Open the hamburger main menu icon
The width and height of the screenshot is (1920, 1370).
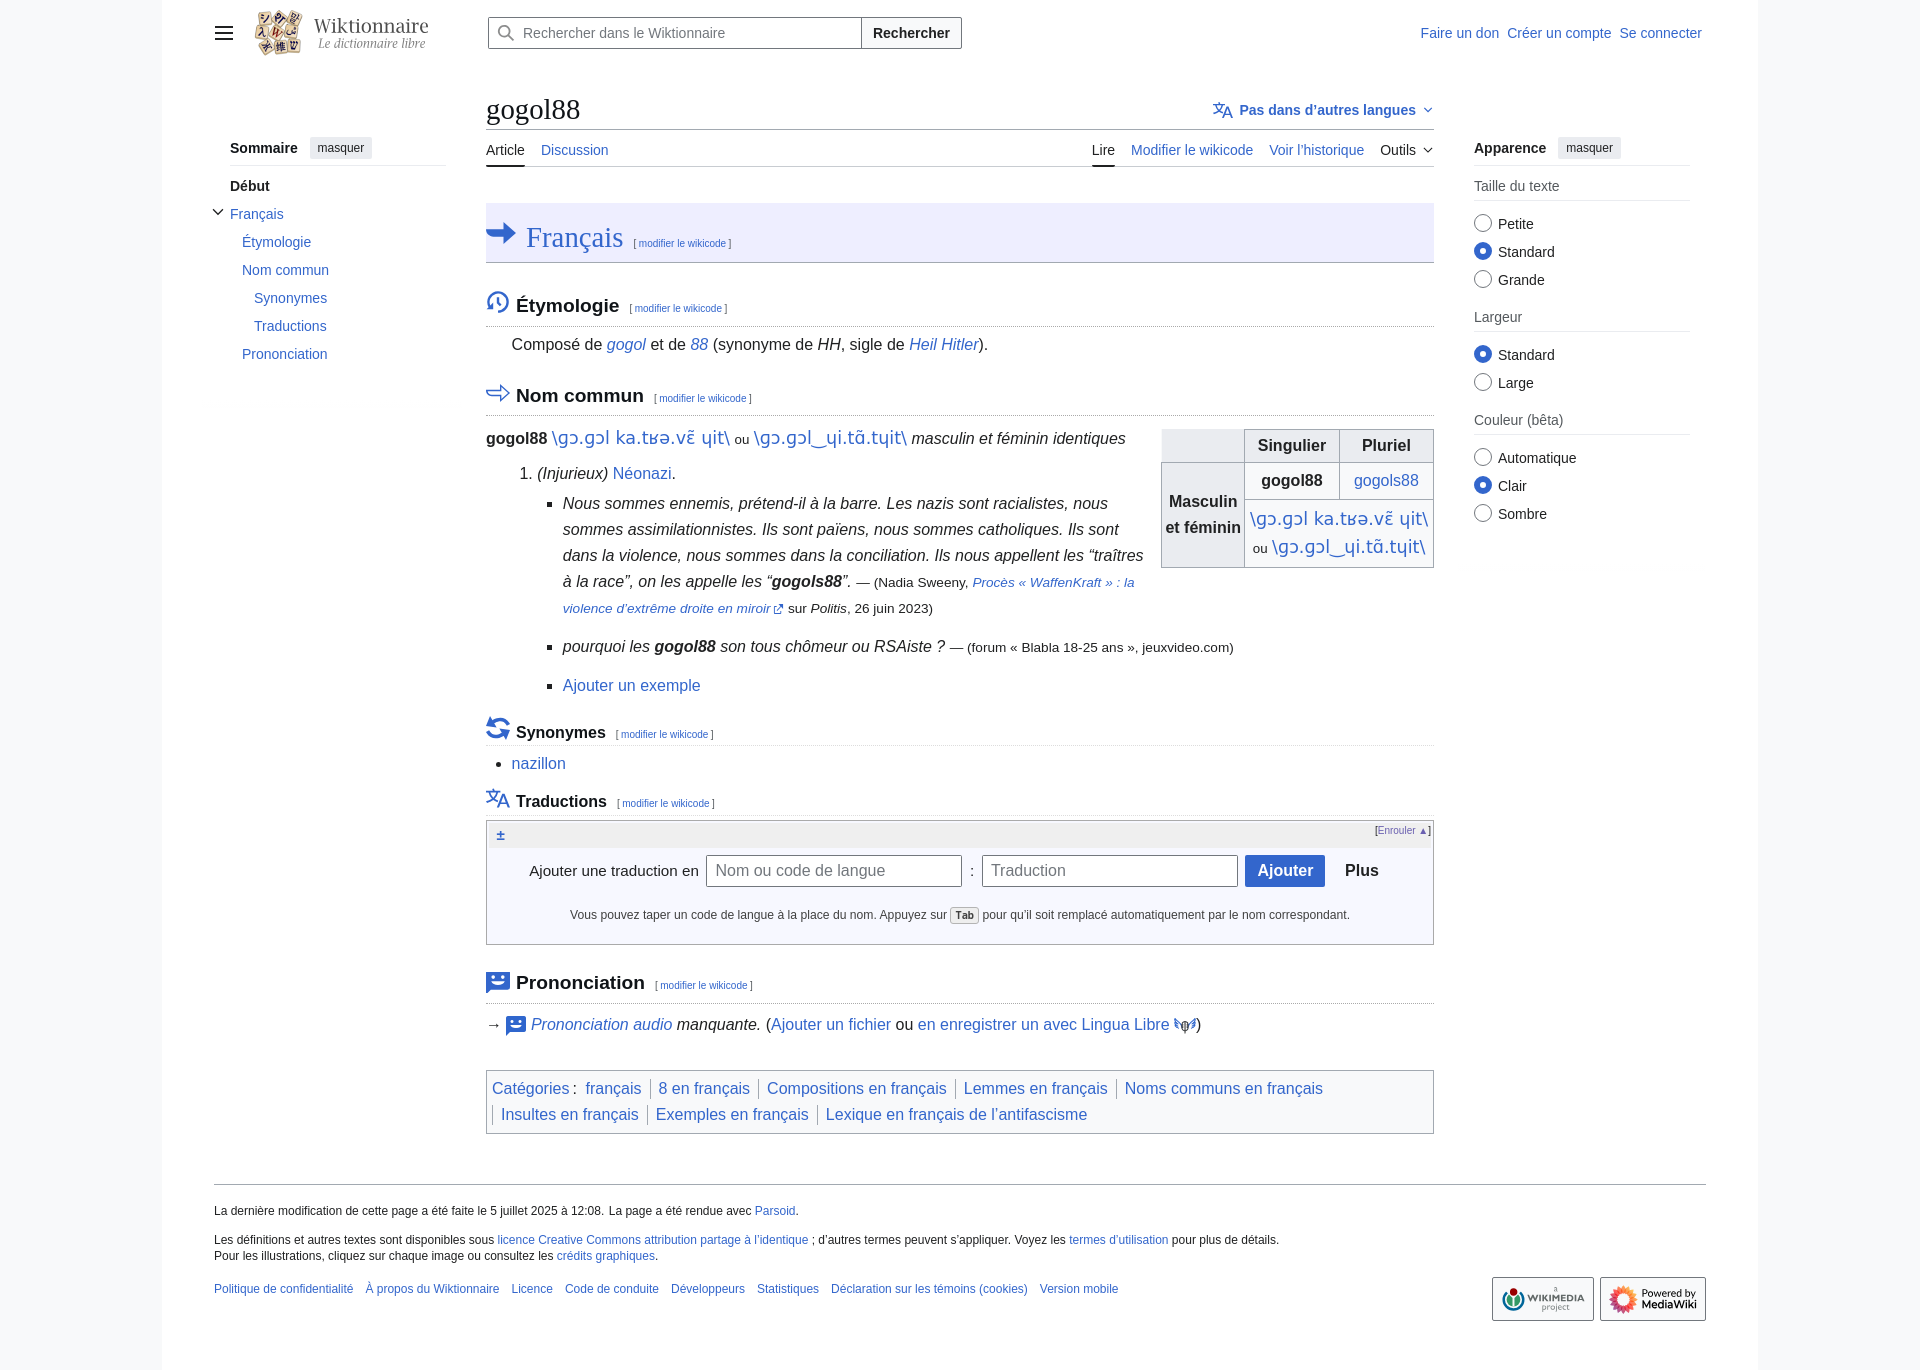tap(224, 33)
